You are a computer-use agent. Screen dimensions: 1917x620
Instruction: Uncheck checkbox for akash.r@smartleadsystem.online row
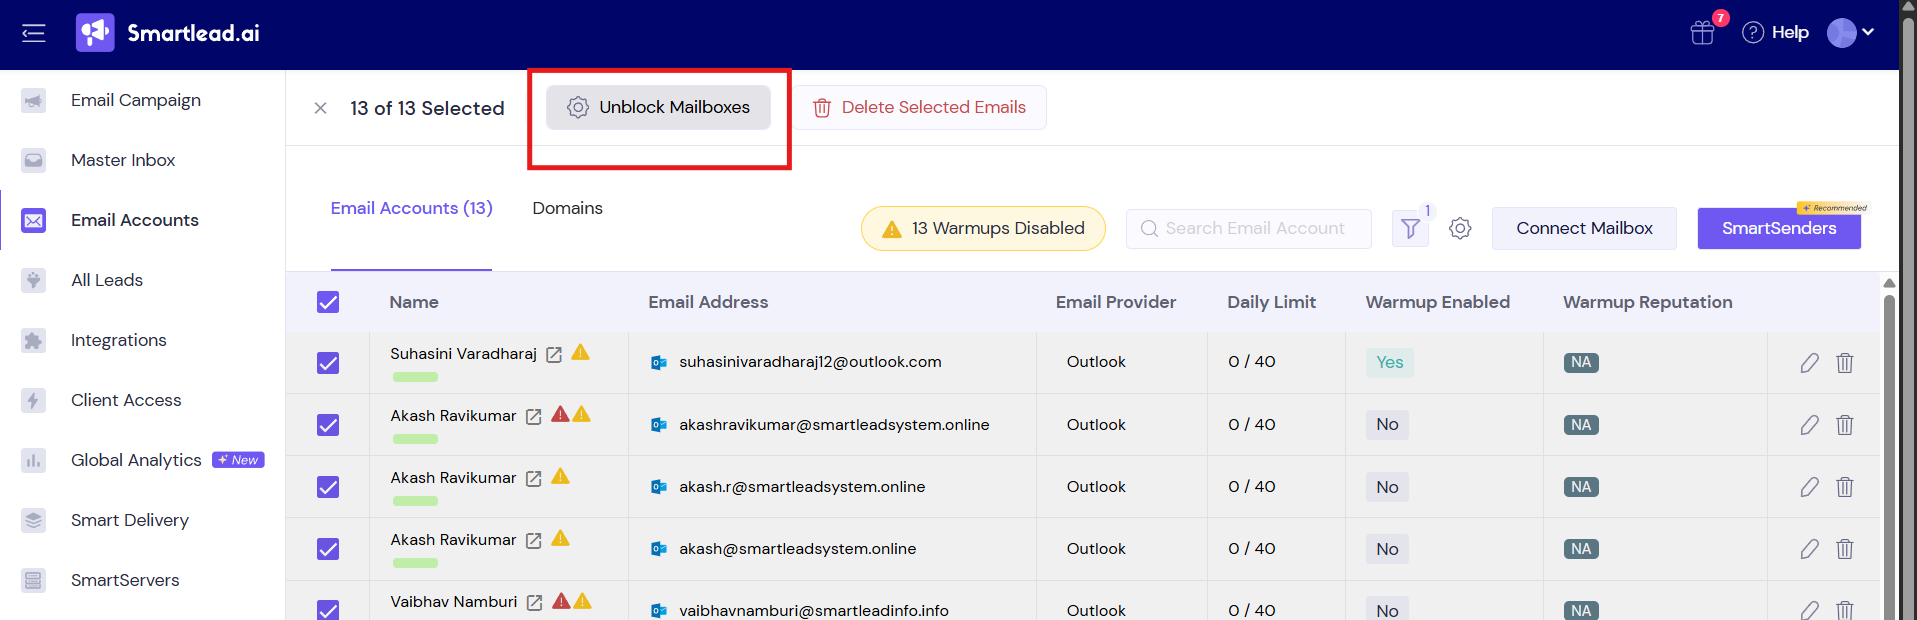click(x=328, y=487)
